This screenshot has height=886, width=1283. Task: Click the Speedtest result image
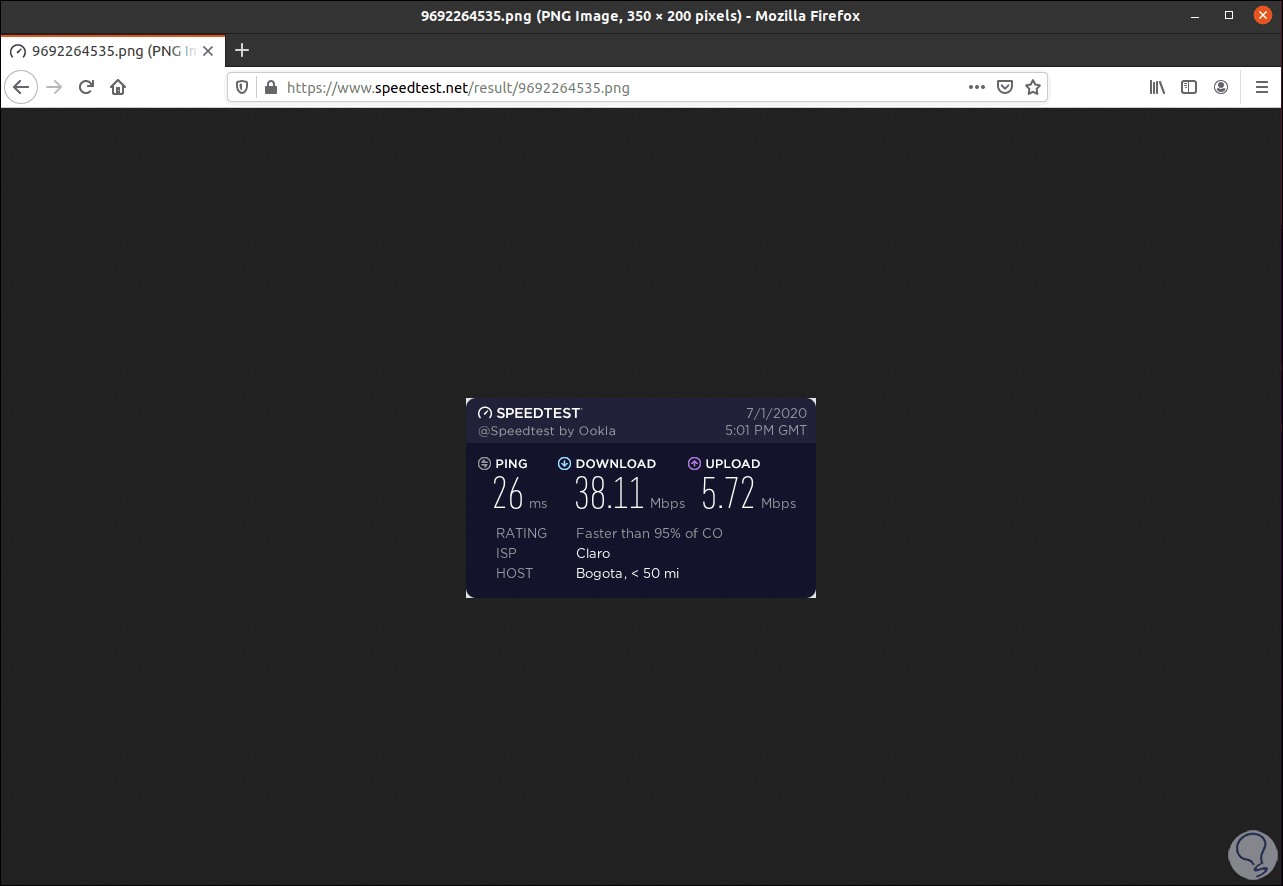click(641, 498)
